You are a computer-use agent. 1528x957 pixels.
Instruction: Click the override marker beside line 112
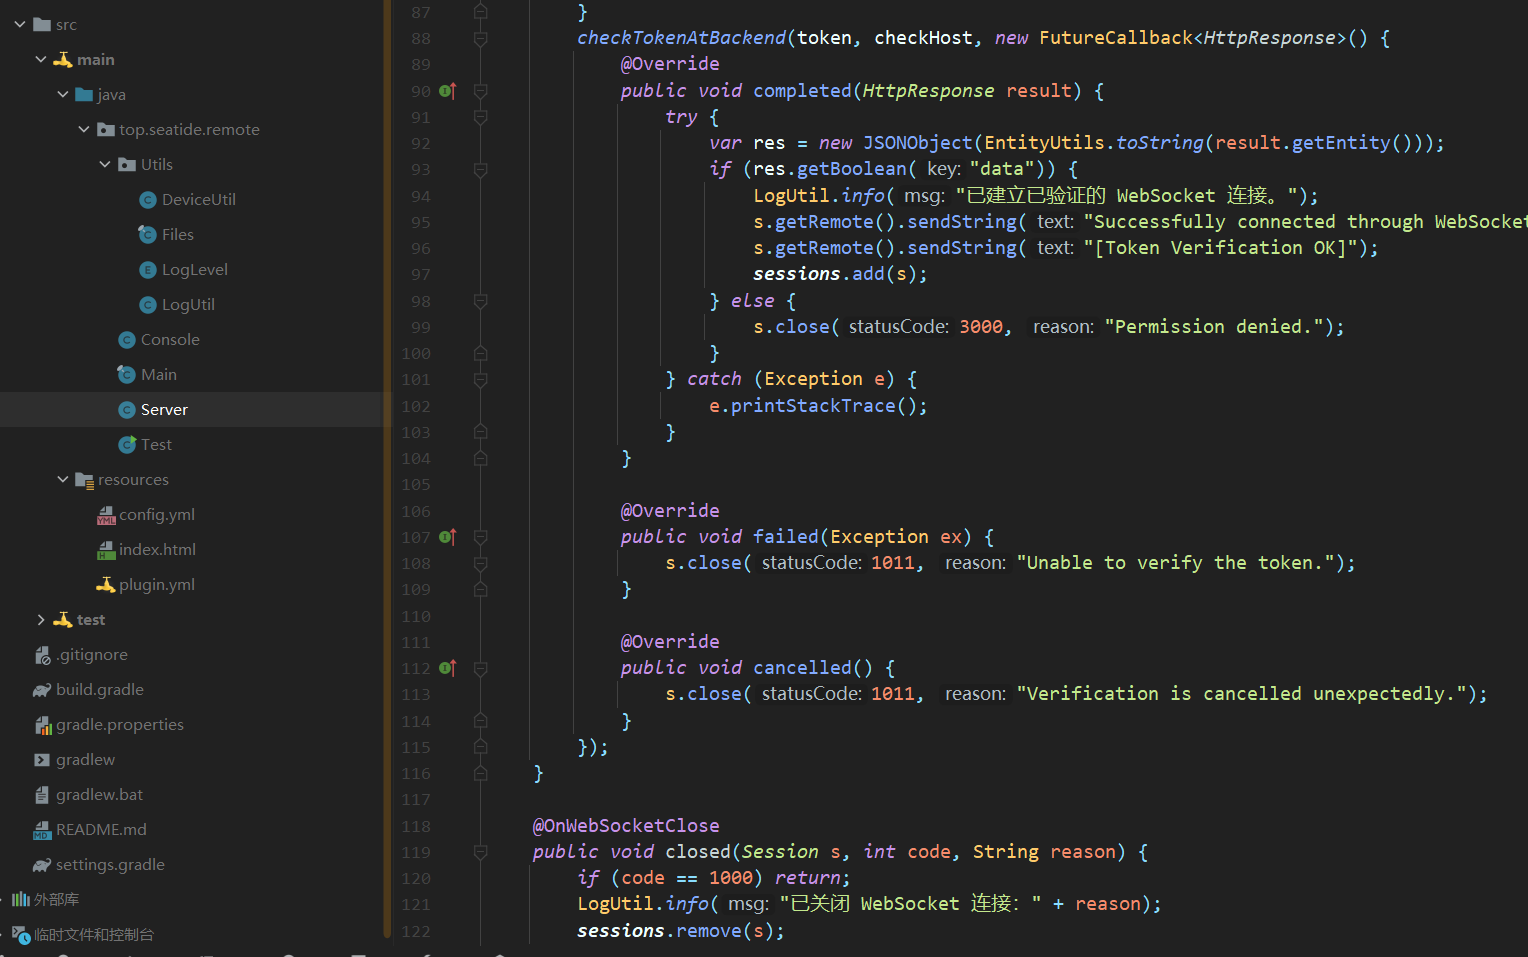tap(447, 668)
